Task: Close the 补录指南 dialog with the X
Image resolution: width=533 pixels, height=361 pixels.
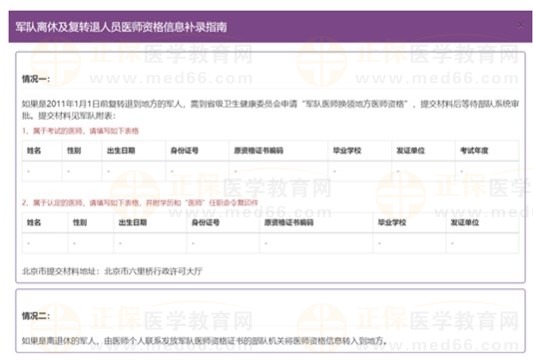Action: 521,25
